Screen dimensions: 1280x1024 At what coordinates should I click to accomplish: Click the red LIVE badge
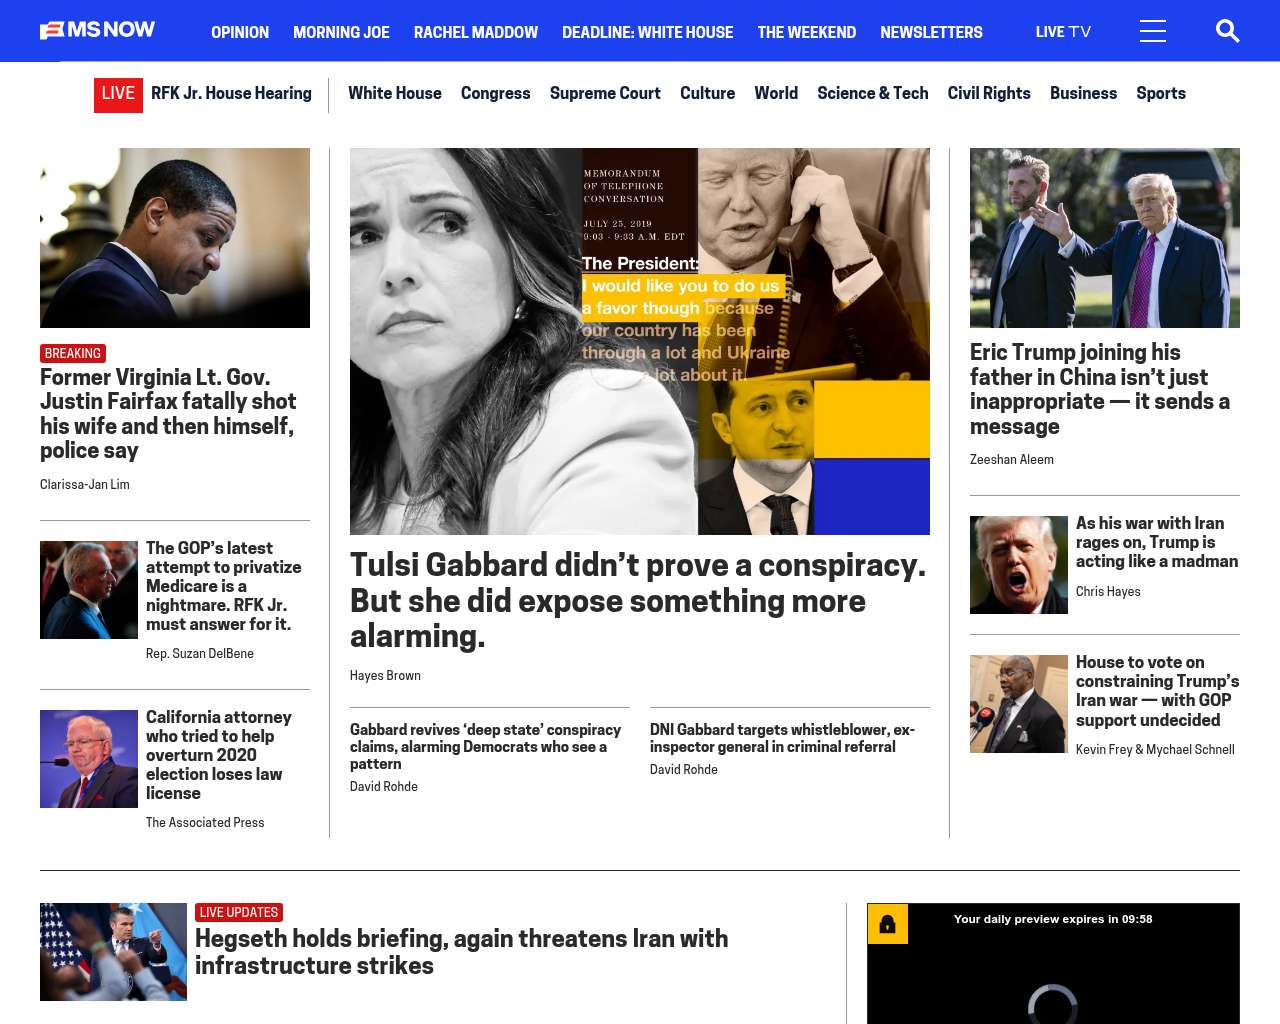[118, 95]
